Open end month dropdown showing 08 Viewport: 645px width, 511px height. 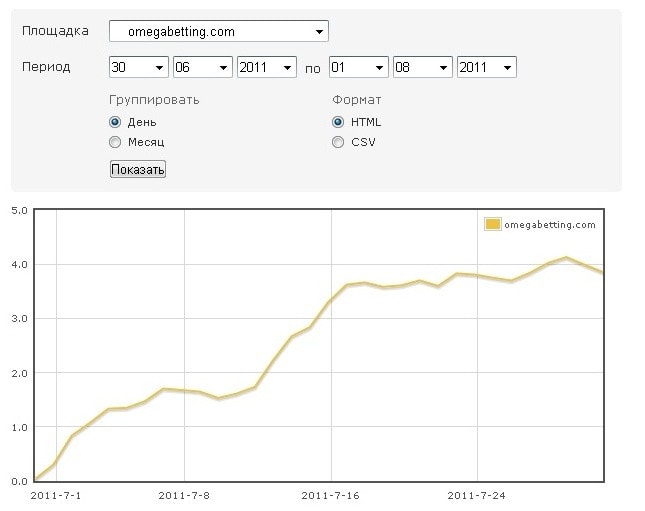click(422, 67)
